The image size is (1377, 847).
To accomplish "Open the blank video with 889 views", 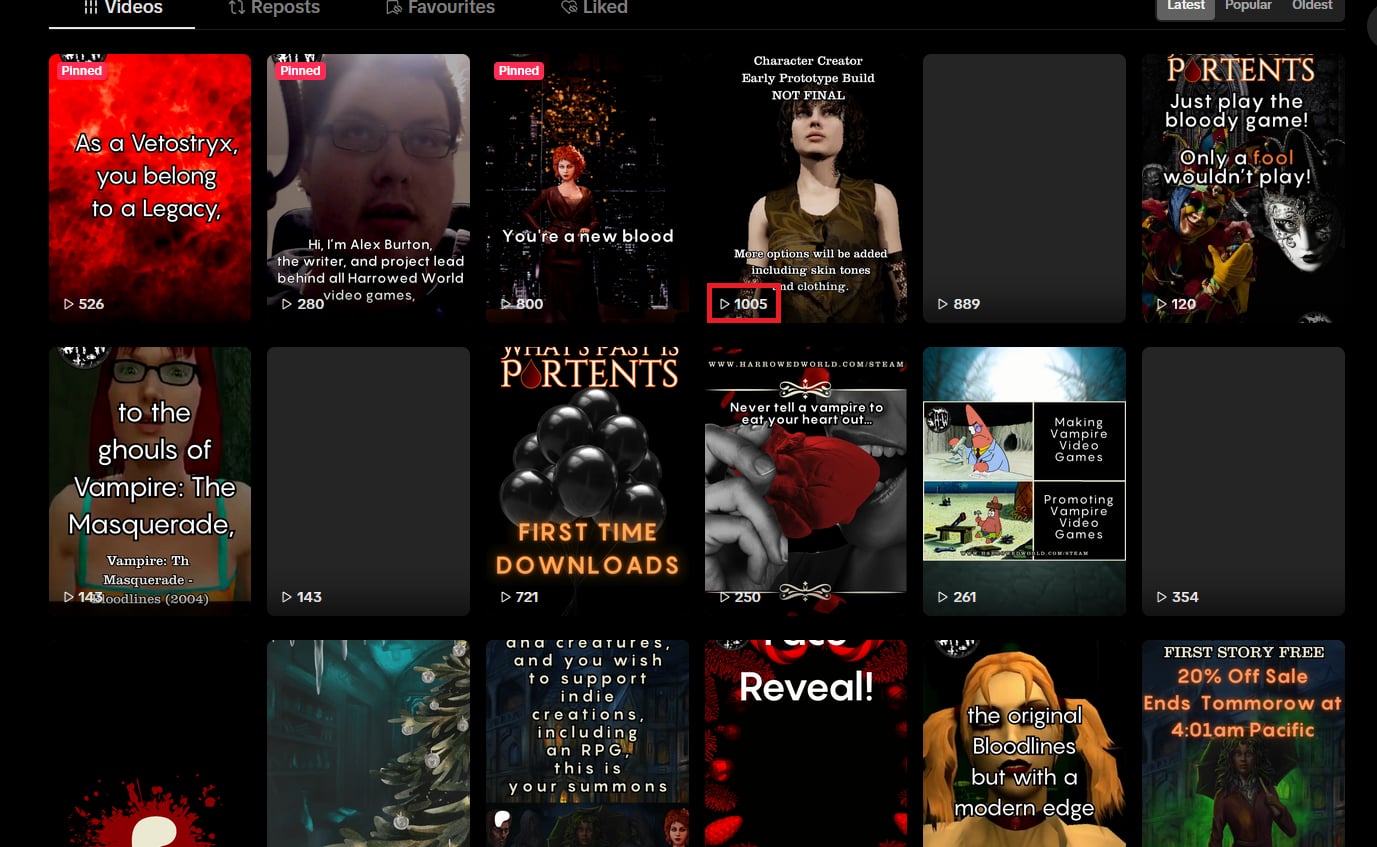I will (1024, 188).
